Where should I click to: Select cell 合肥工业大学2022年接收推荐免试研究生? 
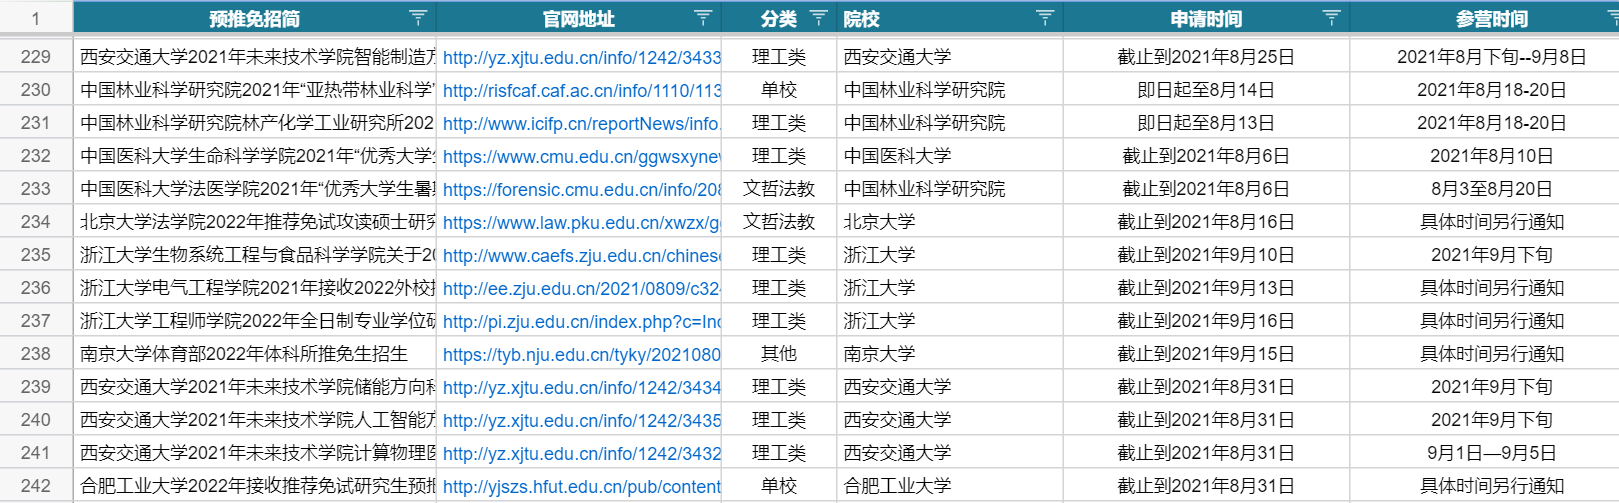255,486
